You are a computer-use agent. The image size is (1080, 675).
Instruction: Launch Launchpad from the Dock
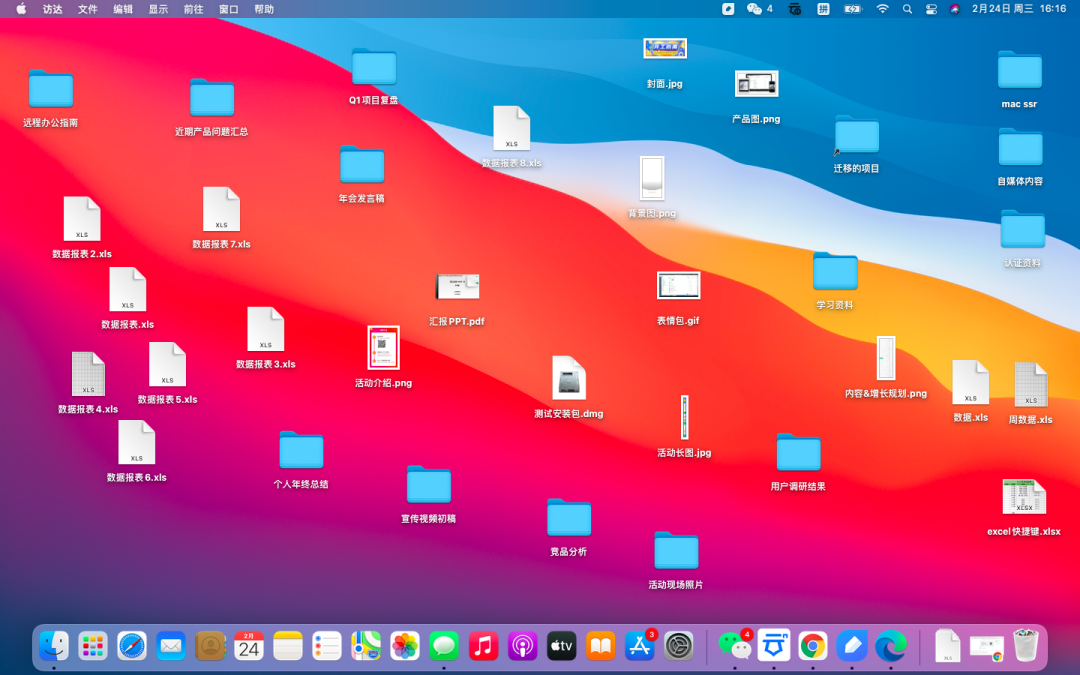[93, 646]
